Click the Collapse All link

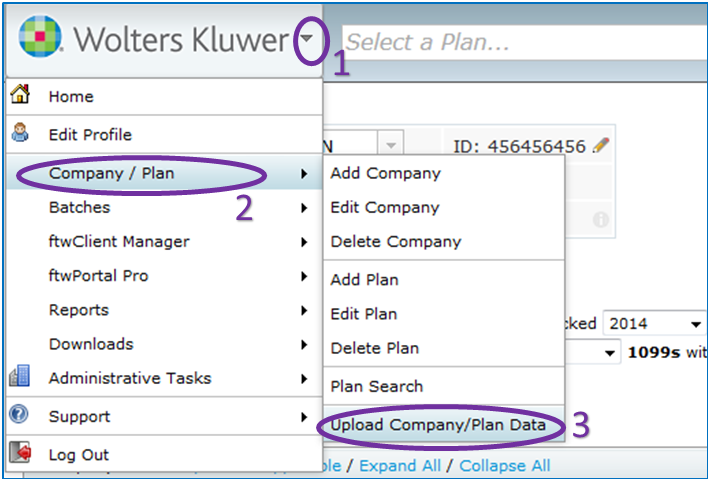[505, 466]
